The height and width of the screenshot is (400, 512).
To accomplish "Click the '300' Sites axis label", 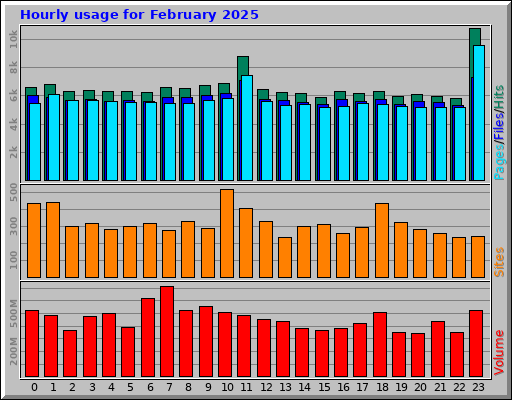I will click(13, 226).
